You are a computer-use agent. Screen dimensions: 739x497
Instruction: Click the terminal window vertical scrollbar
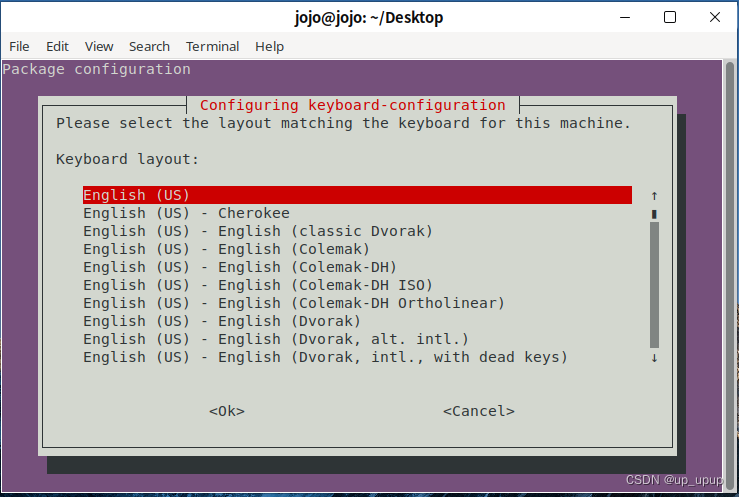tap(730, 276)
